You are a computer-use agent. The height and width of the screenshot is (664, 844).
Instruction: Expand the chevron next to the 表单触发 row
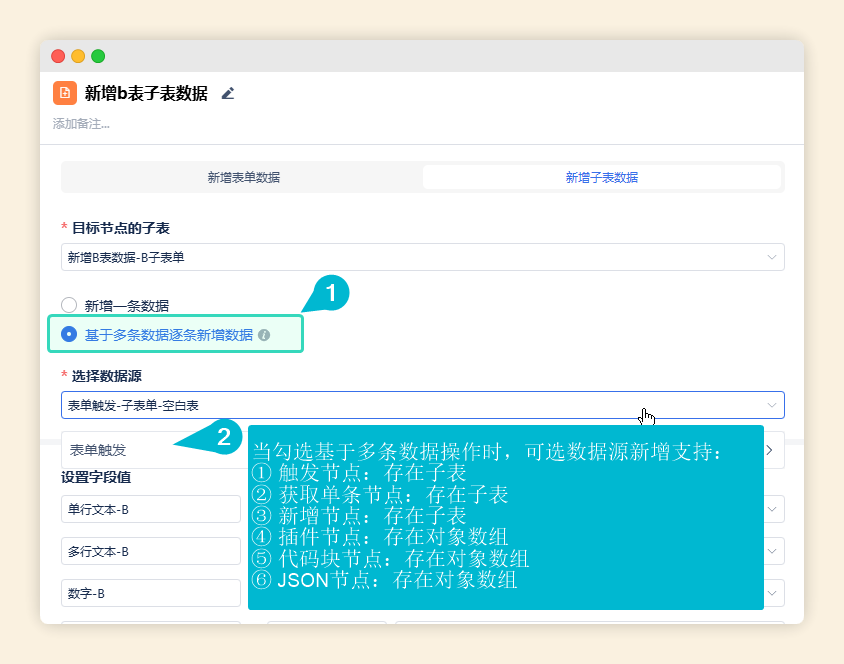click(768, 451)
